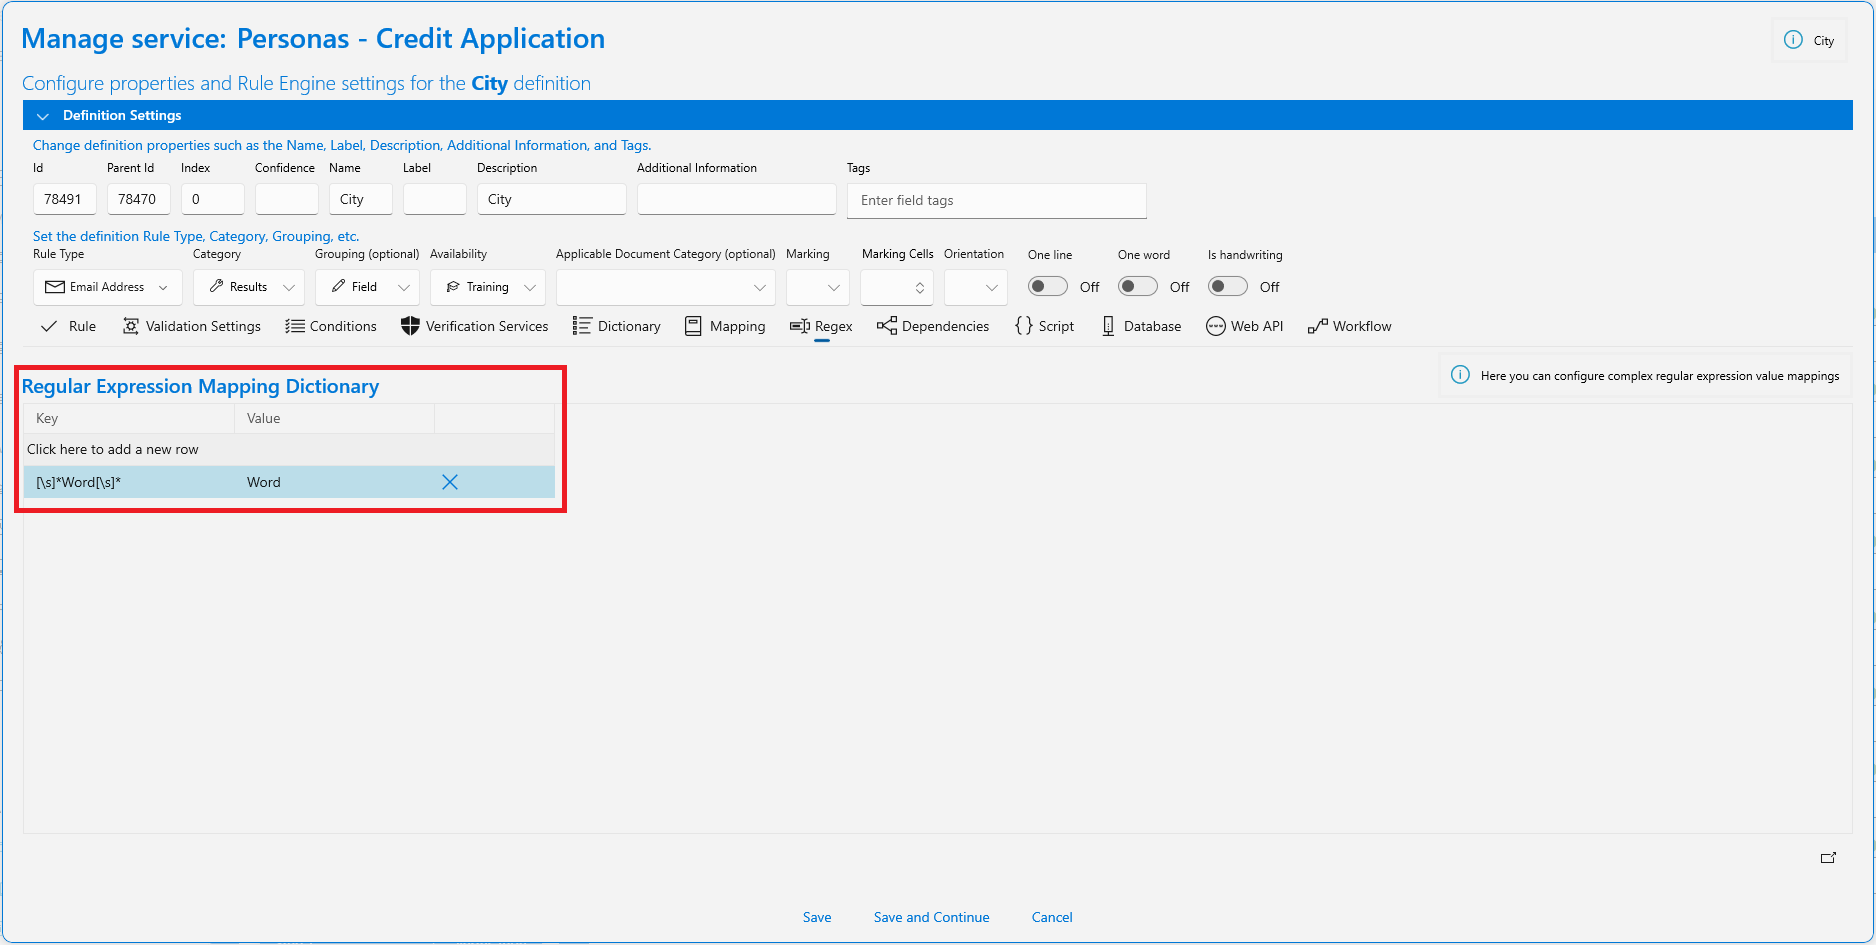Click the Dependencies tab icon

click(887, 326)
